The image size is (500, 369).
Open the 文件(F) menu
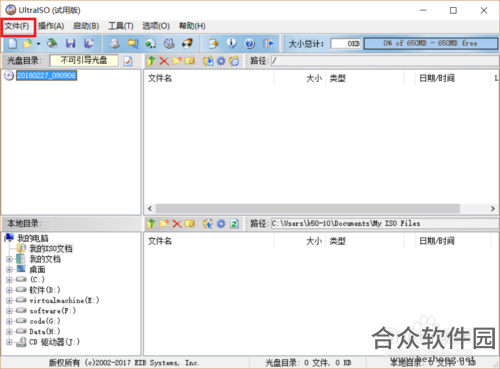17,26
